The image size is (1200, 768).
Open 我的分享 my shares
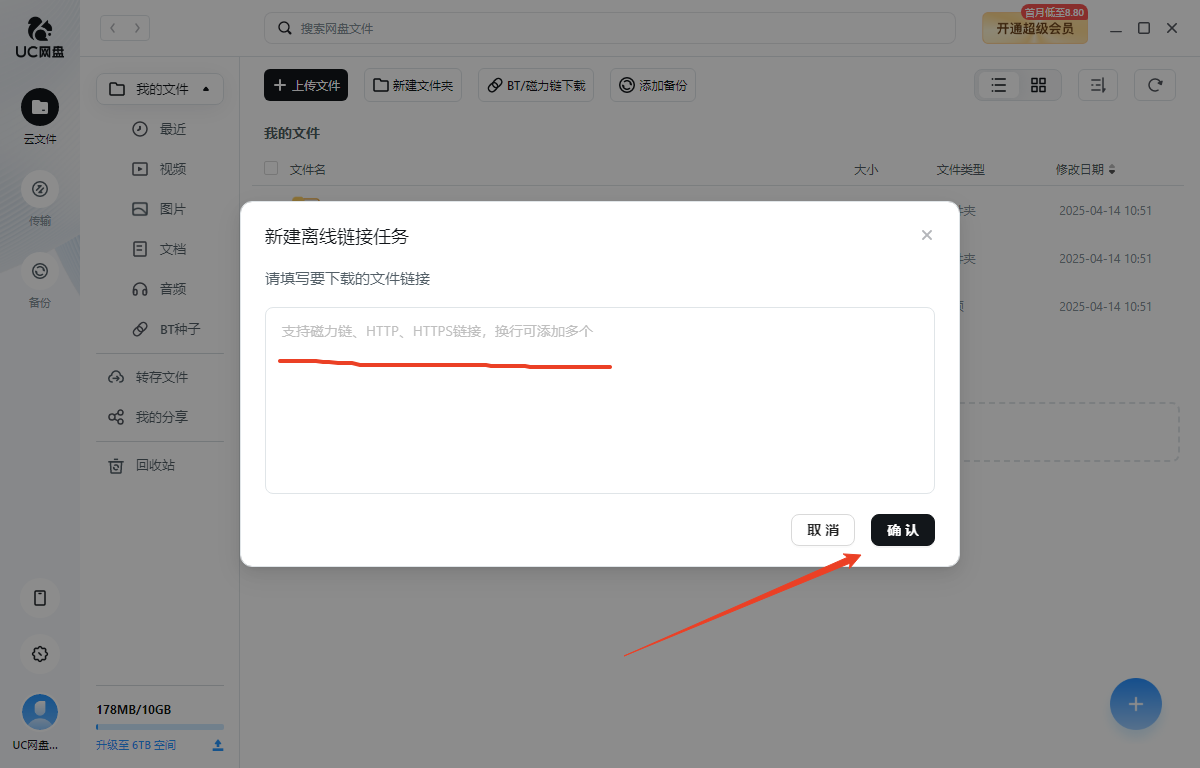(160, 417)
